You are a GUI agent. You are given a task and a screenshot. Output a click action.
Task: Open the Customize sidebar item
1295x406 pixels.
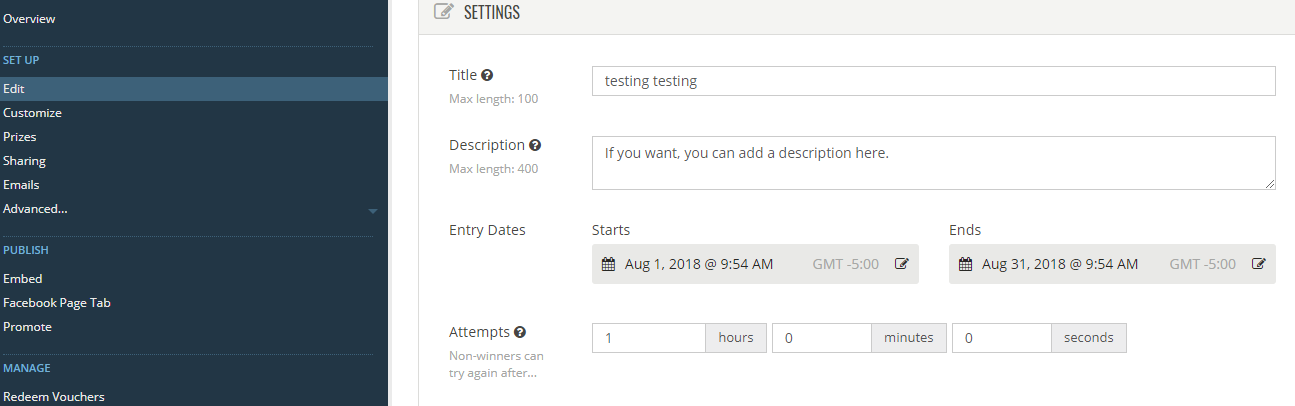click(32, 113)
